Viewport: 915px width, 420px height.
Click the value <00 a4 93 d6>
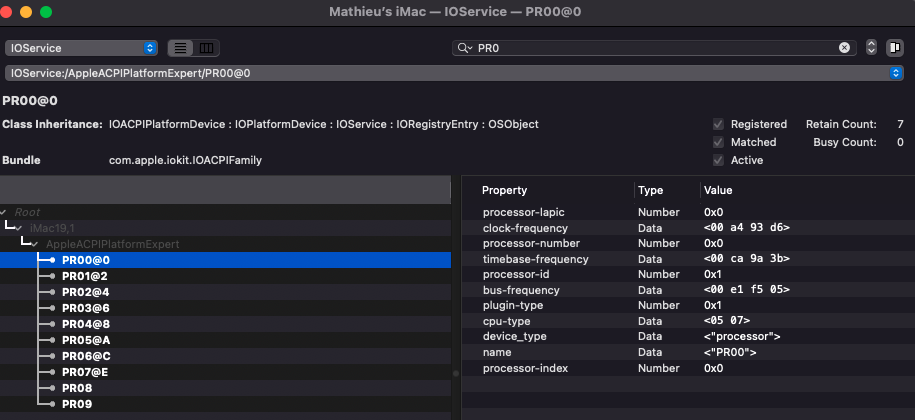point(747,228)
